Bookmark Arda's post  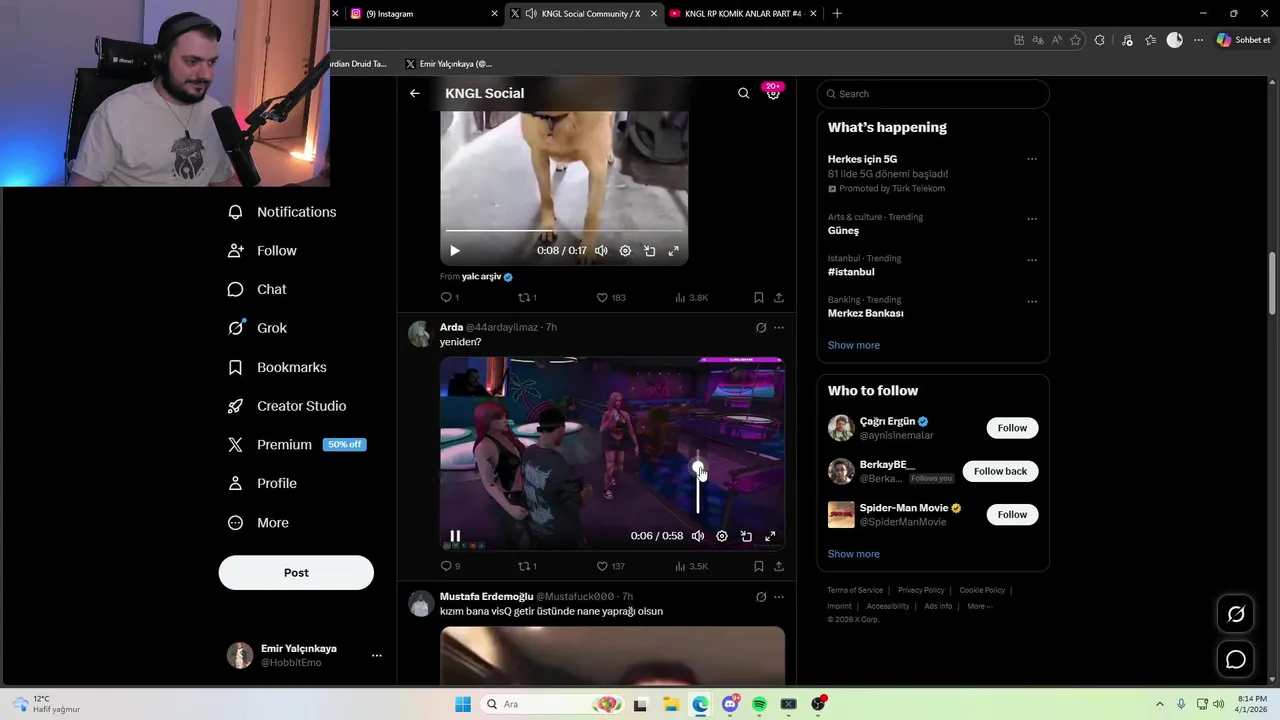point(758,566)
